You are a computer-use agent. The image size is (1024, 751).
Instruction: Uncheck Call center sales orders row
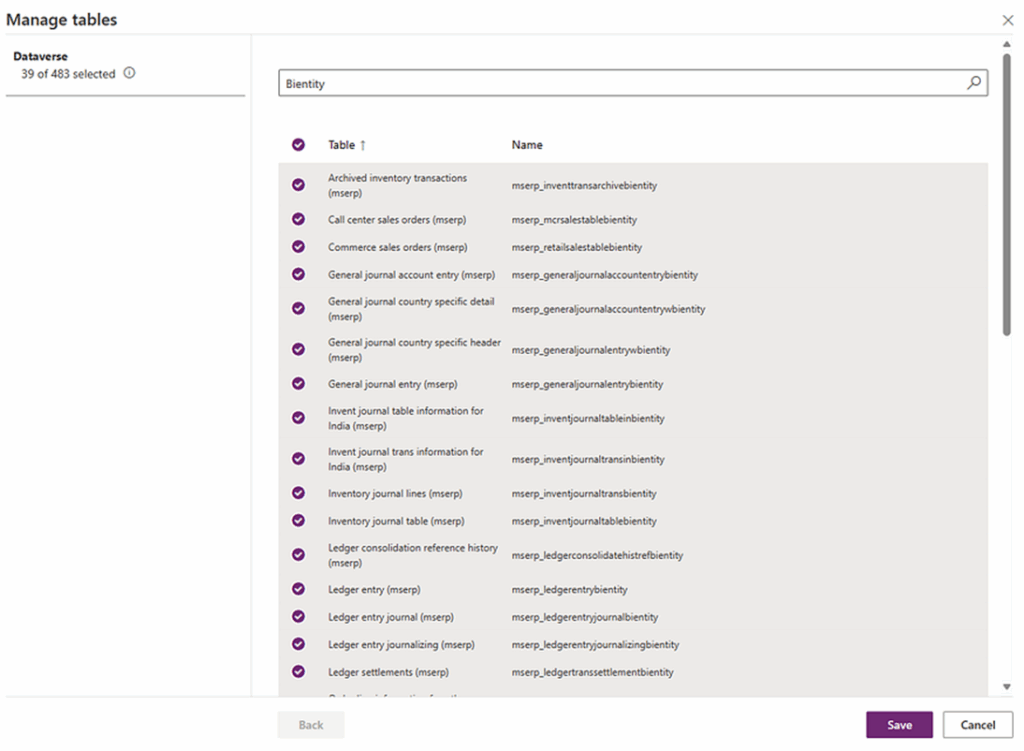298,219
